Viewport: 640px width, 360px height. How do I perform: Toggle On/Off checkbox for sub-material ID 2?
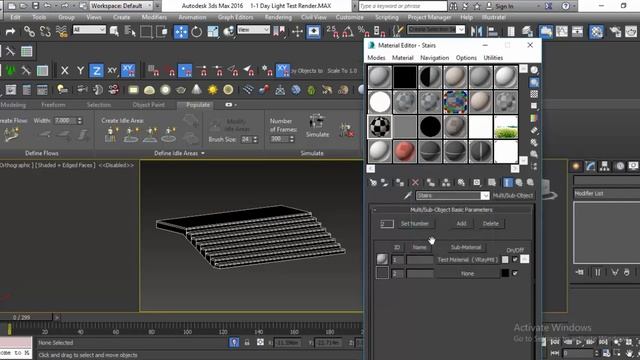point(515,273)
